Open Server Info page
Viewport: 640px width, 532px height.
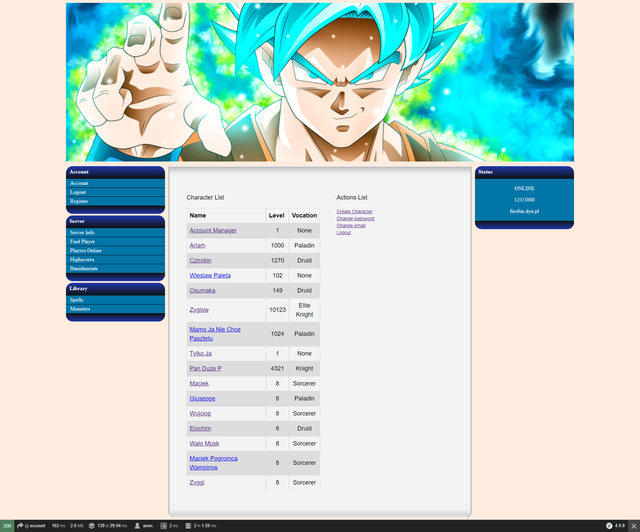82,232
